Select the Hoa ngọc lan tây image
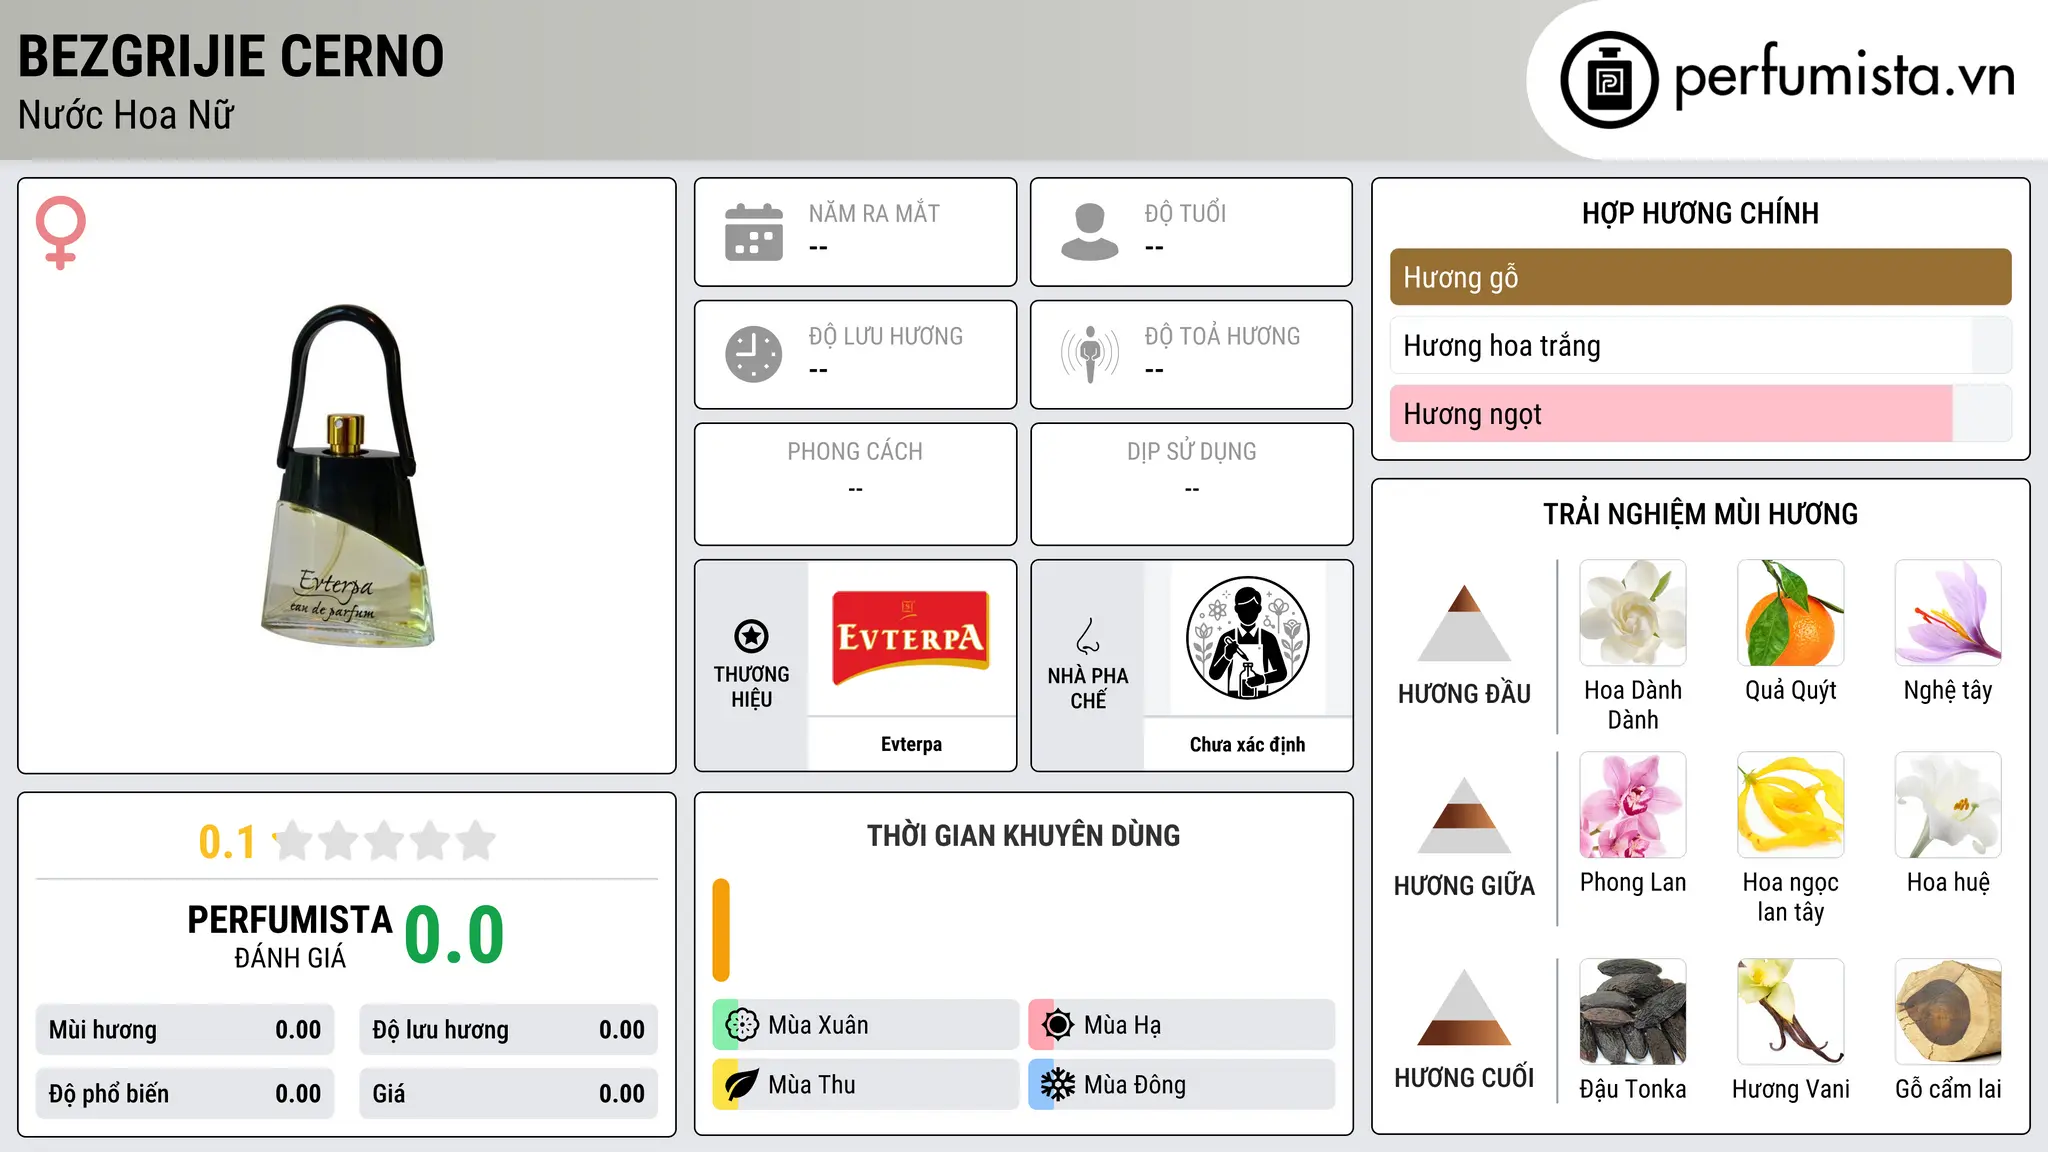Image resolution: width=2048 pixels, height=1152 pixels. tap(1791, 805)
